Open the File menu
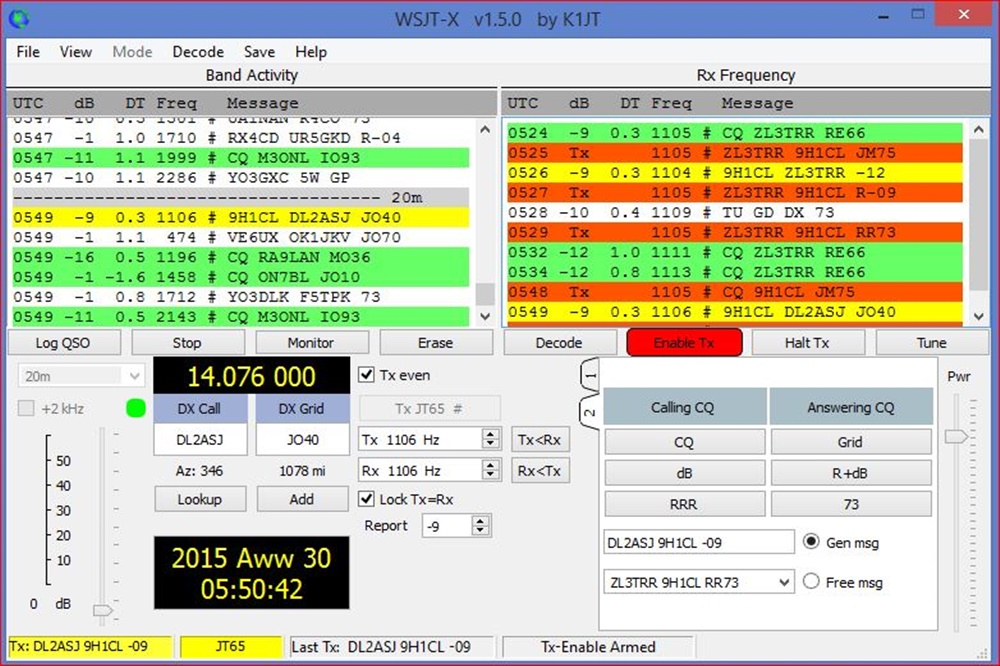Viewport: 1000px width, 666px height. click(x=28, y=52)
